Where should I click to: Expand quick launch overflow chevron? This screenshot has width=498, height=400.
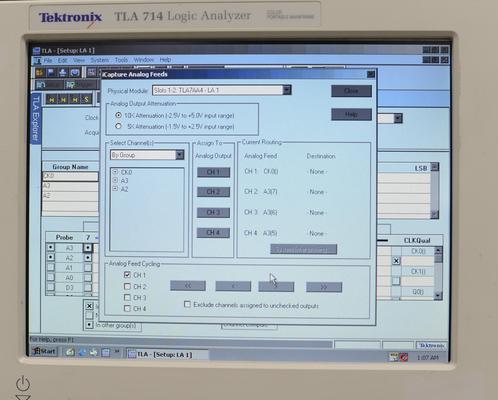117,351
